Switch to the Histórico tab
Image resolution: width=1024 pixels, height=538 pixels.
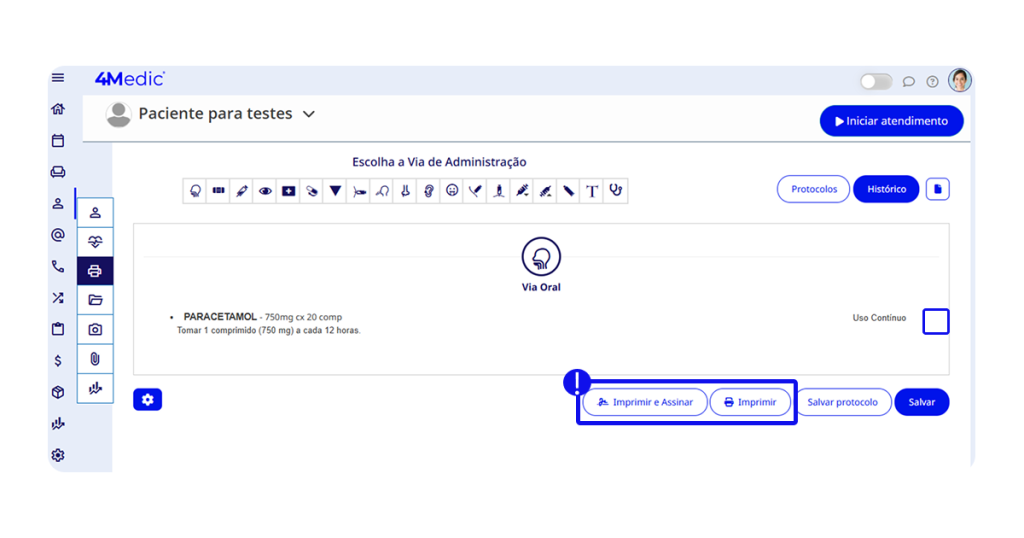point(886,189)
